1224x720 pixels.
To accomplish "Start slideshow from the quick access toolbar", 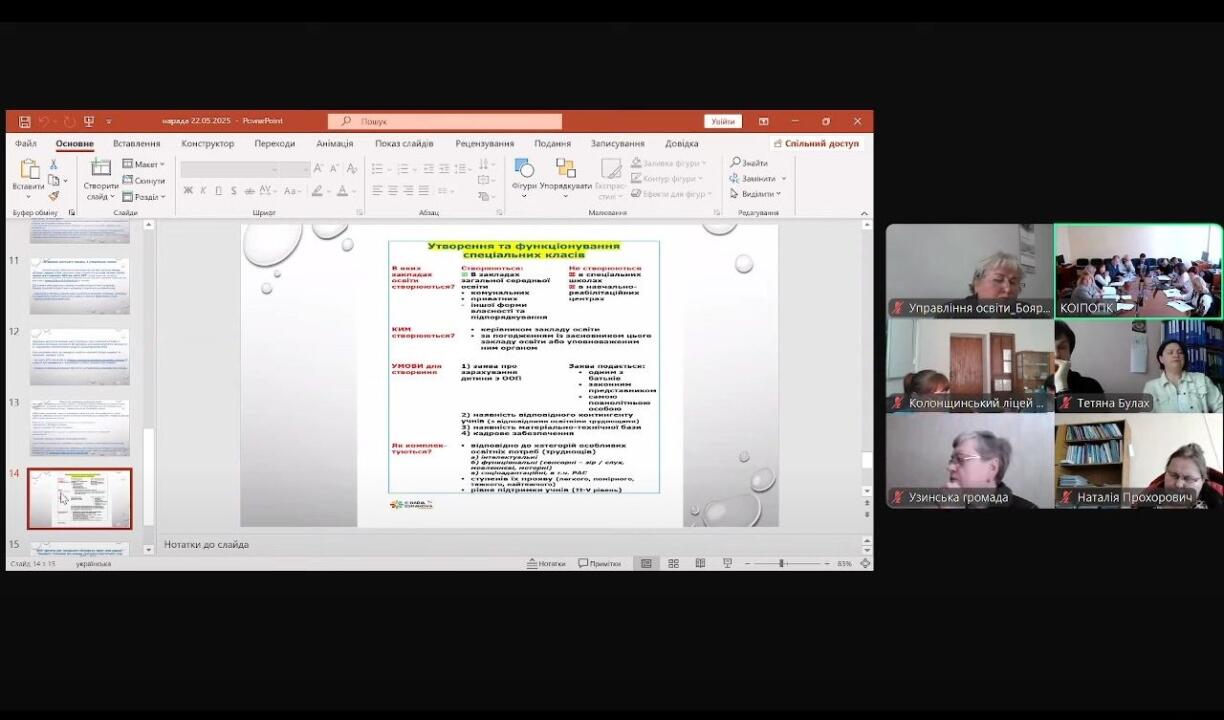I will pos(88,121).
